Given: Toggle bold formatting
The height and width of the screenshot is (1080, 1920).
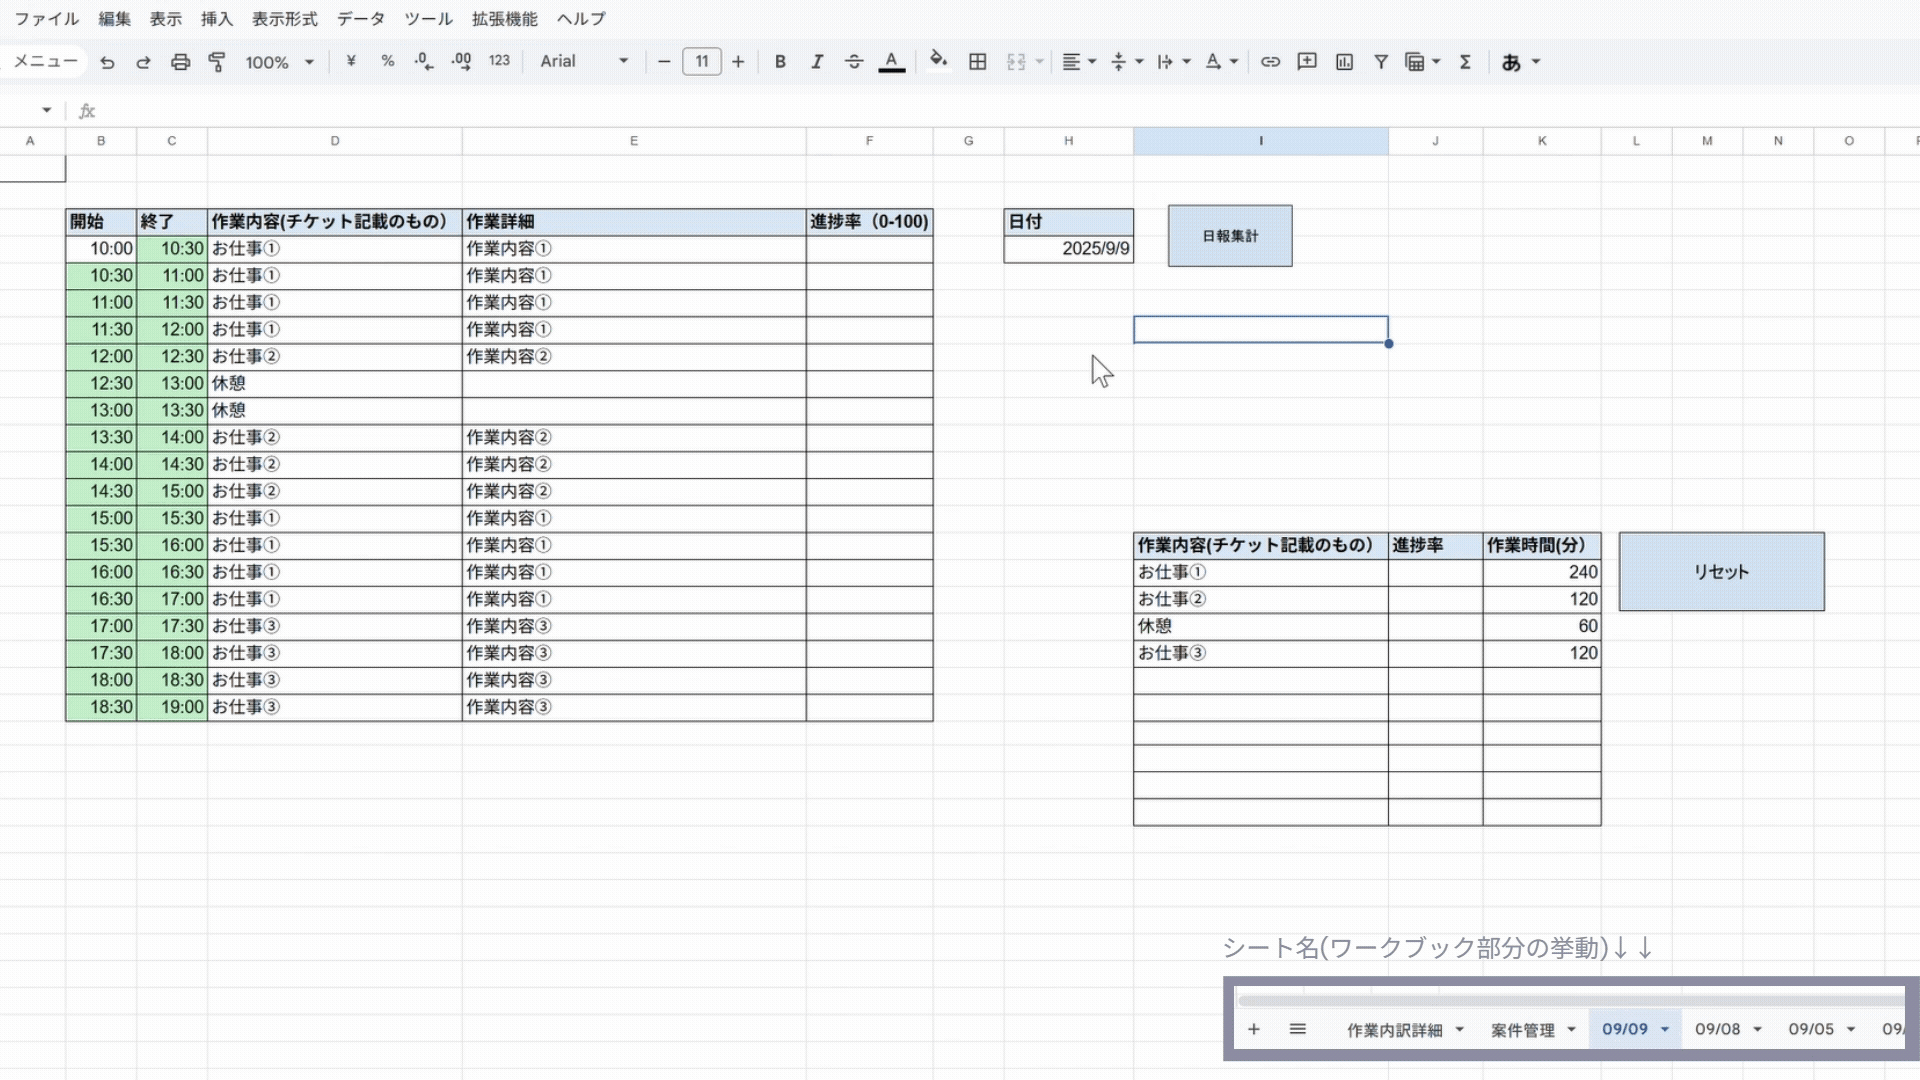Looking at the screenshot, I should pyautogui.click(x=781, y=61).
